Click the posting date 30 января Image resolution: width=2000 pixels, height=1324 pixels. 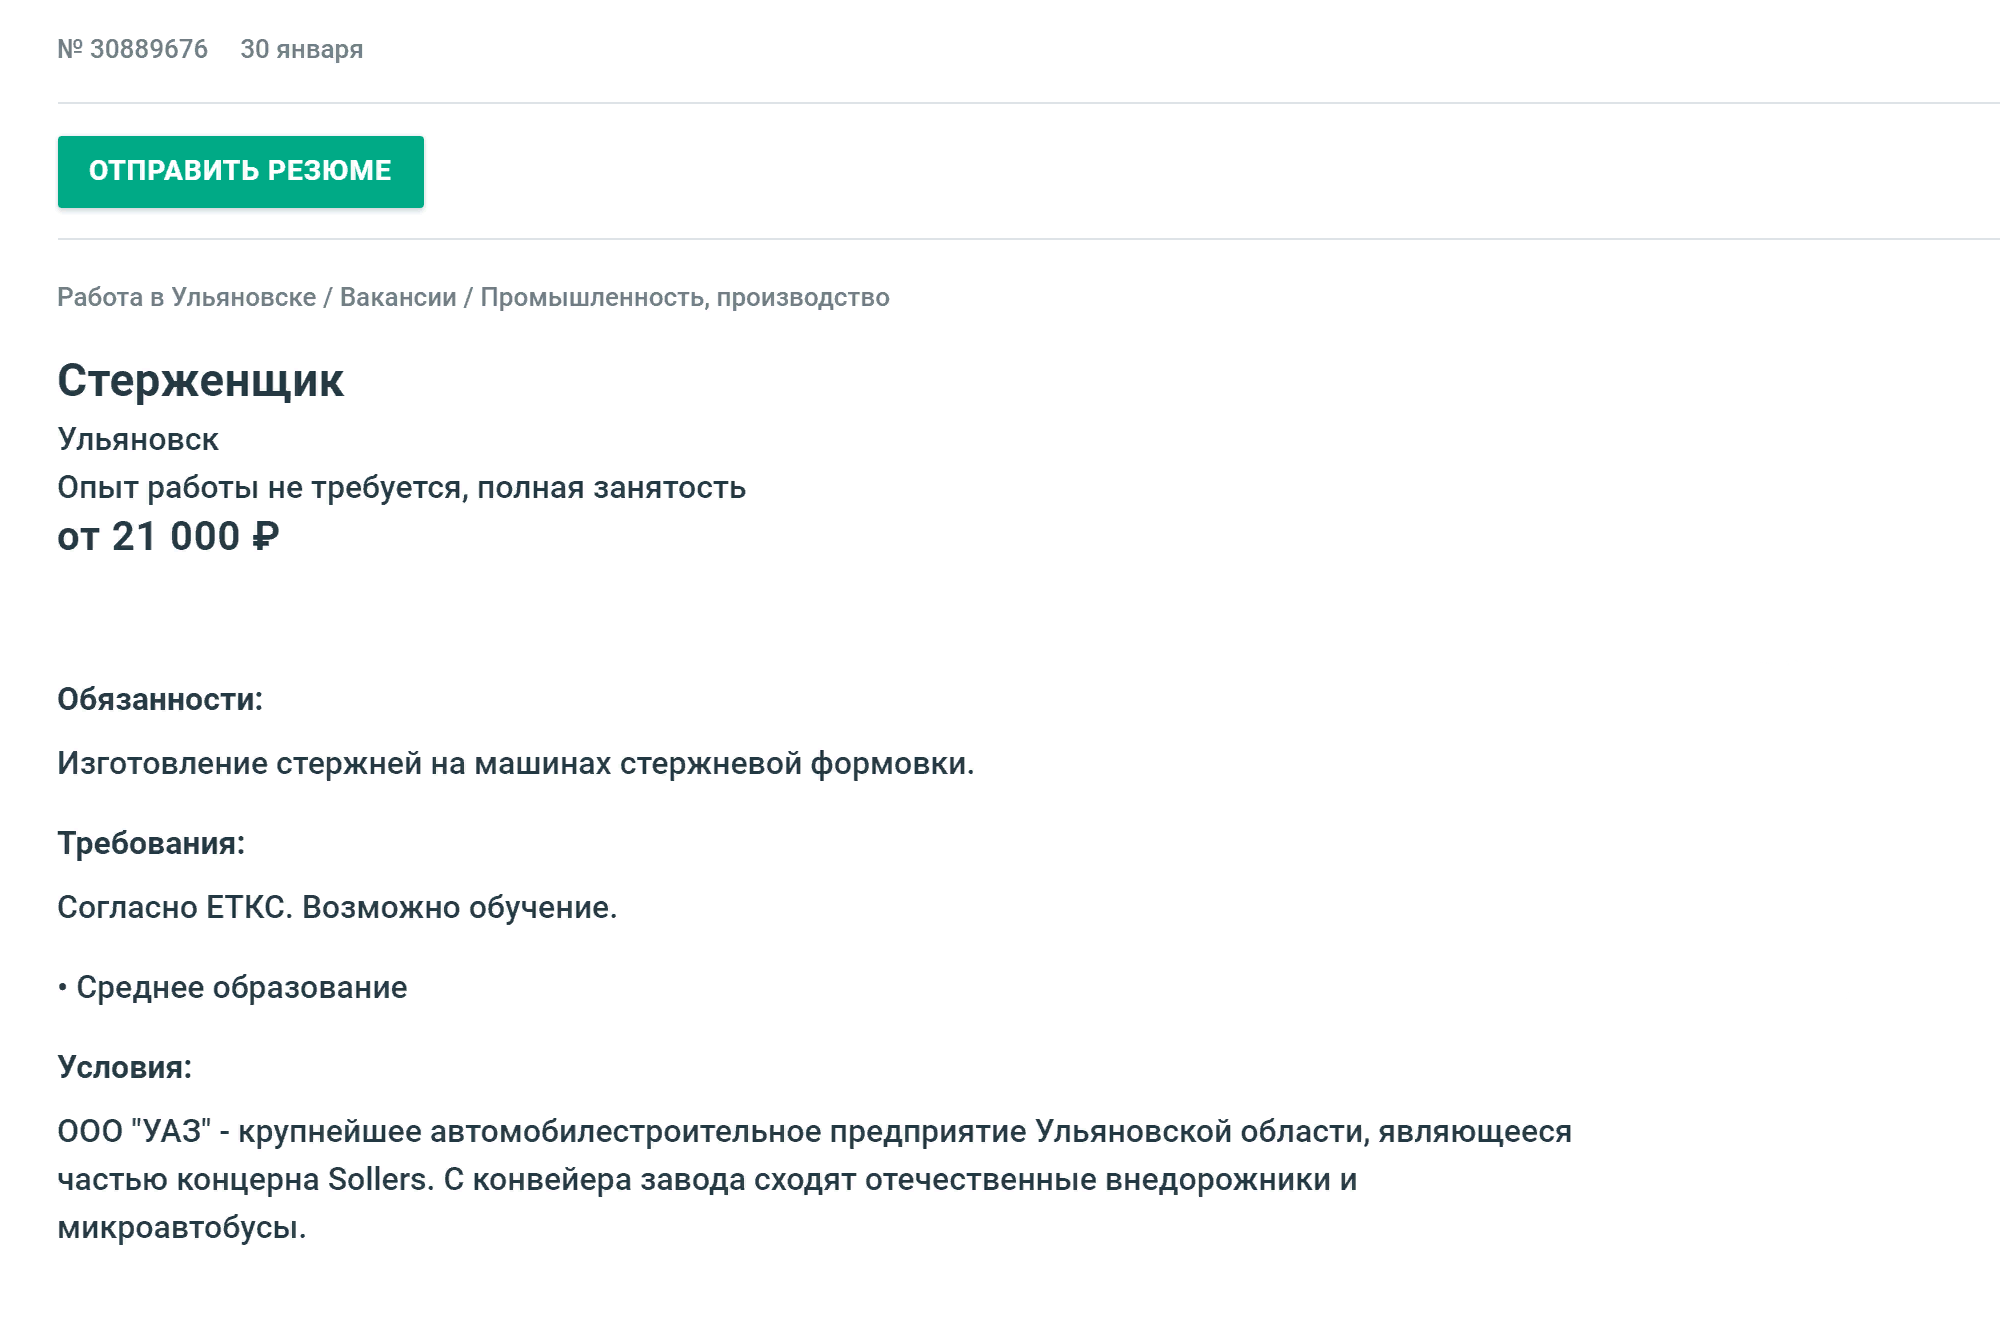click(x=302, y=50)
